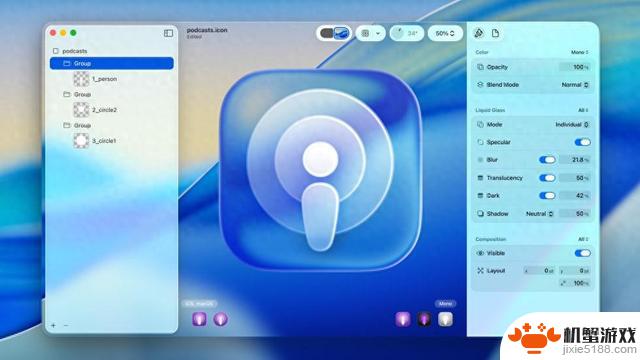Click the Blur 21.8% value field
The width and height of the screenshot is (640, 360).
click(575, 160)
